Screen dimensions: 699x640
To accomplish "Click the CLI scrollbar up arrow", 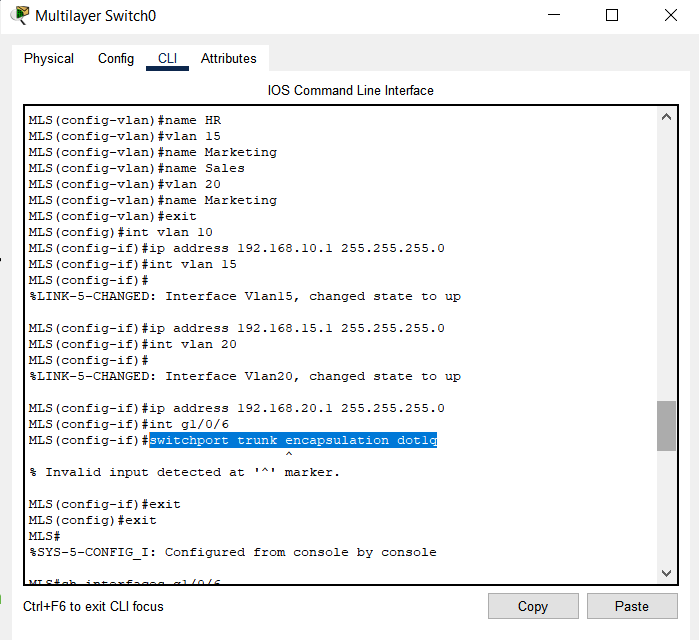I will click(x=666, y=117).
